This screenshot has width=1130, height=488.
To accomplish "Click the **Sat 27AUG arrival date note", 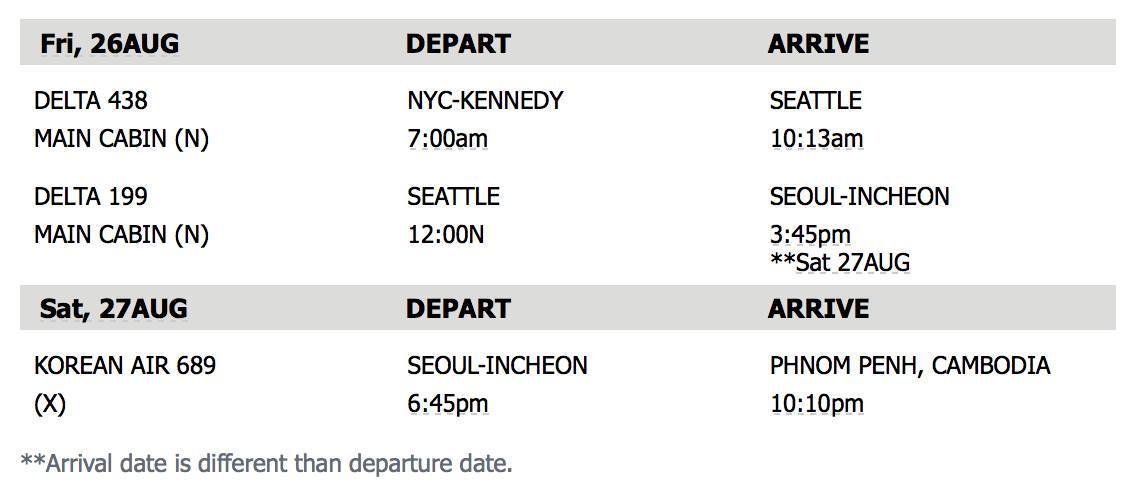I will (x=840, y=262).
